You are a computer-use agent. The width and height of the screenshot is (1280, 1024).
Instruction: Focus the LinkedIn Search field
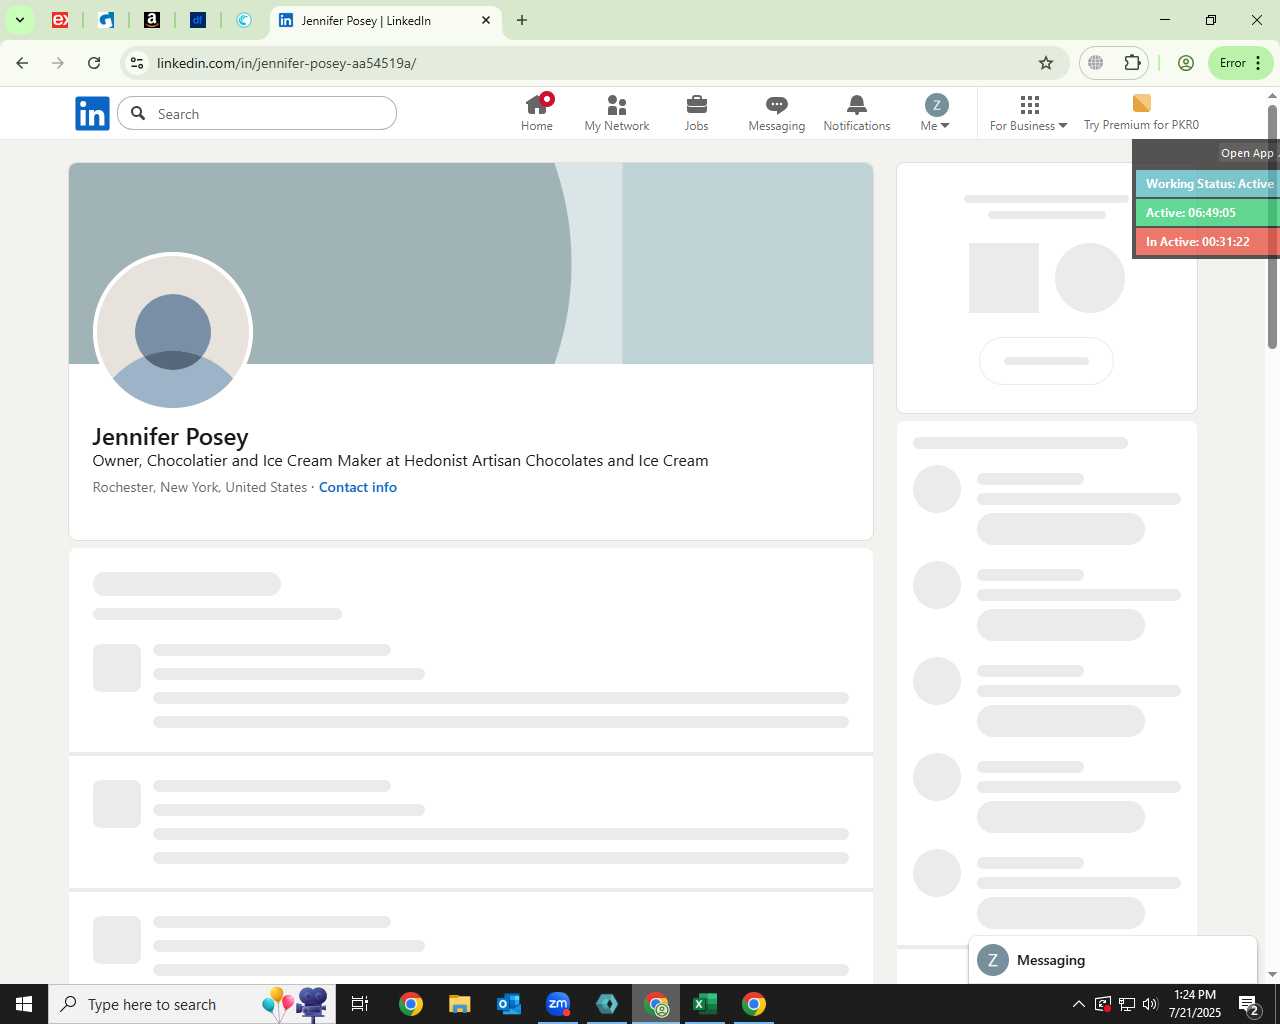pyautogui.click(x=257, y=113)
